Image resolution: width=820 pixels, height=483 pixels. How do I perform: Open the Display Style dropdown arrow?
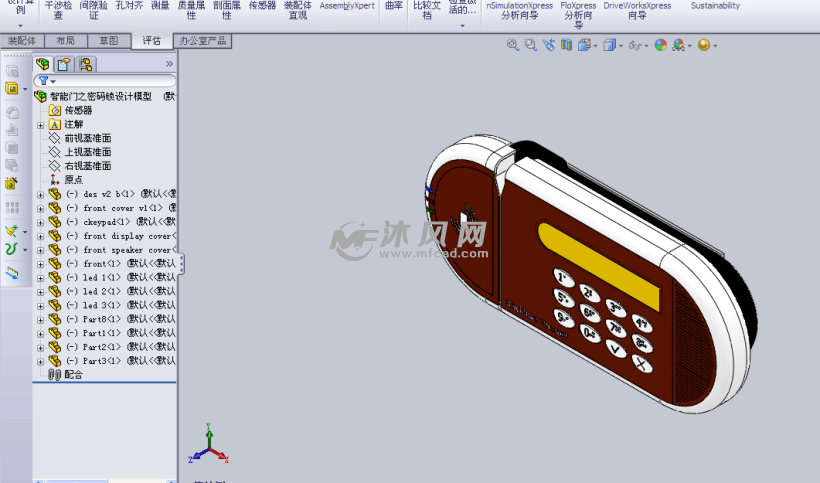pyautogui.click(x=621, y=46)
